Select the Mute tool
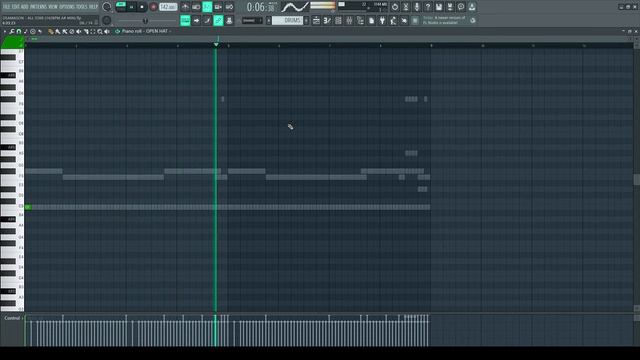The image size is (640, 360). click(78, 31)
